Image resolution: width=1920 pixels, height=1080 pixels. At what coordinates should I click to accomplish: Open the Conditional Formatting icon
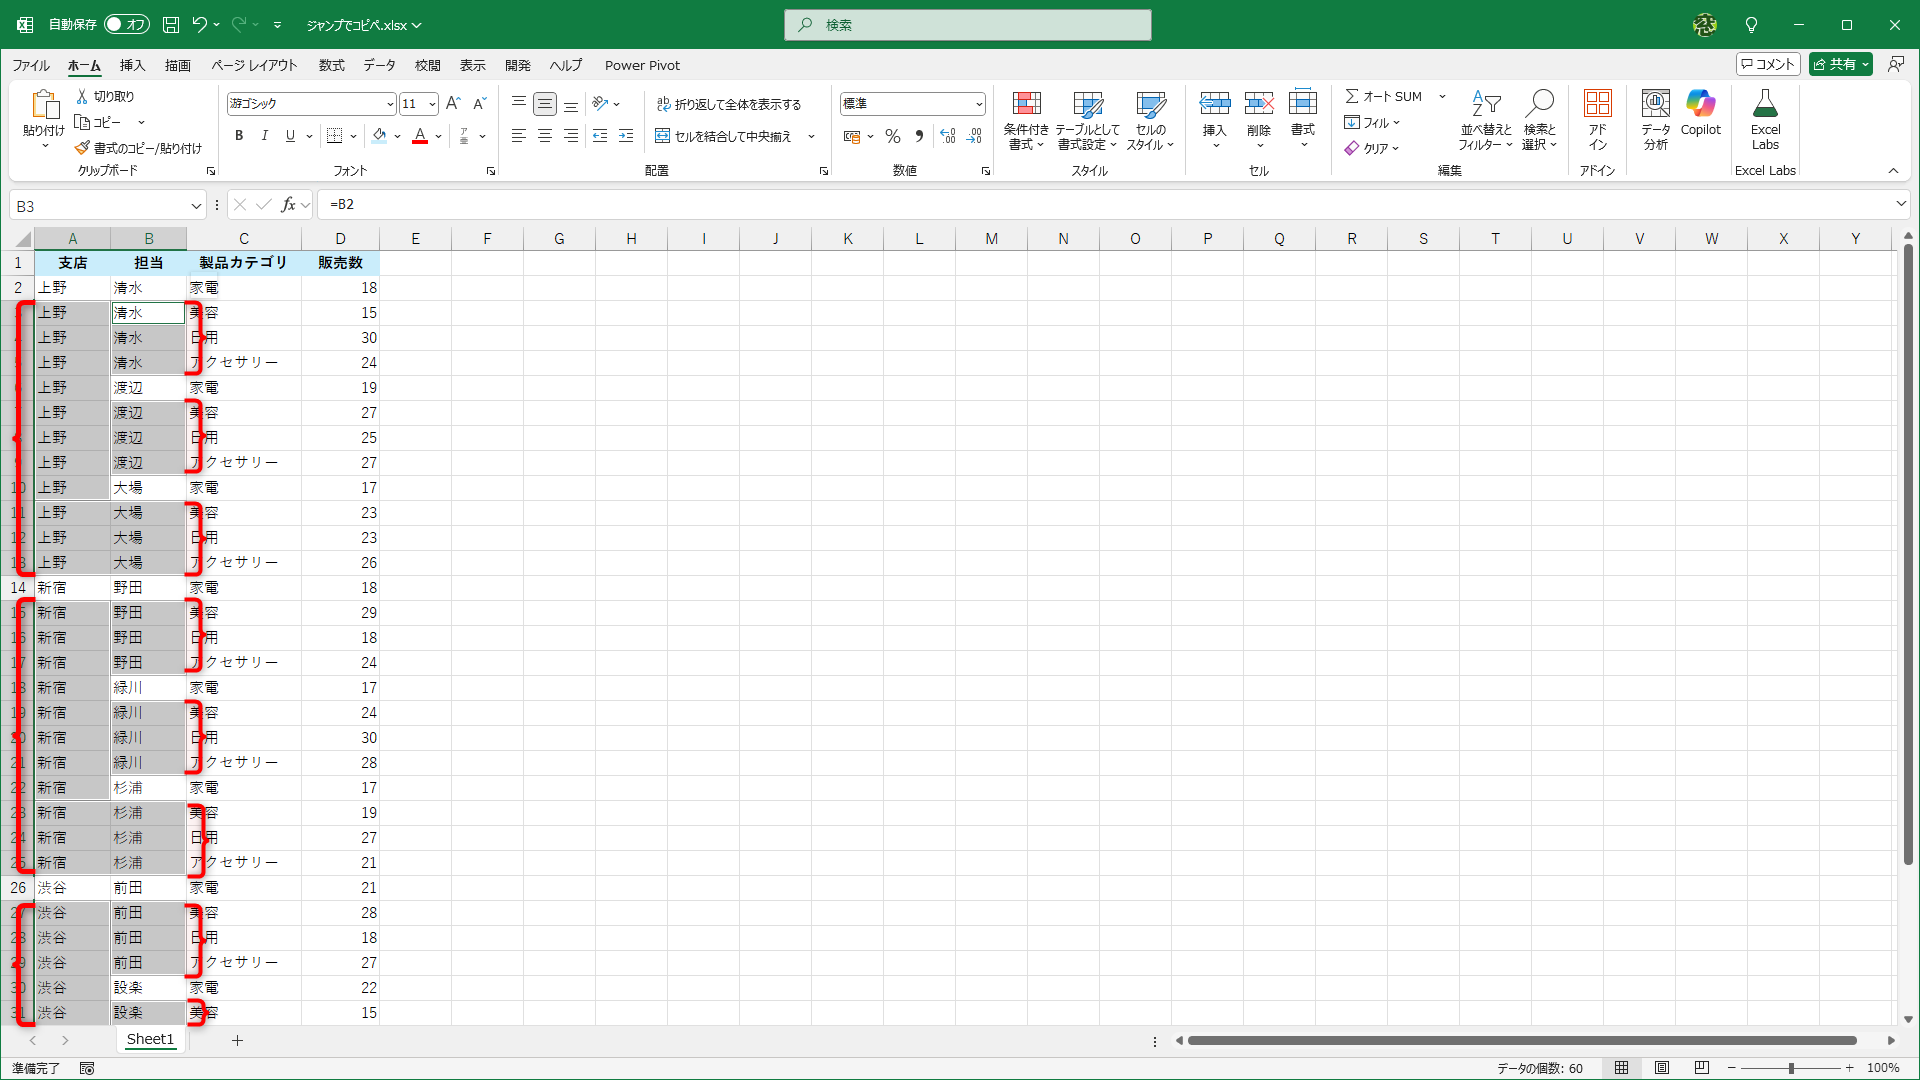click(x=1026, y=104)
